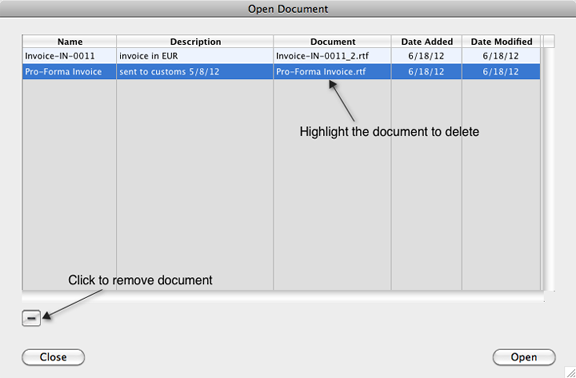Click the vertical scrollbar of the document table
This screenshot has height=378, width=576.
(x=549, y=169)
